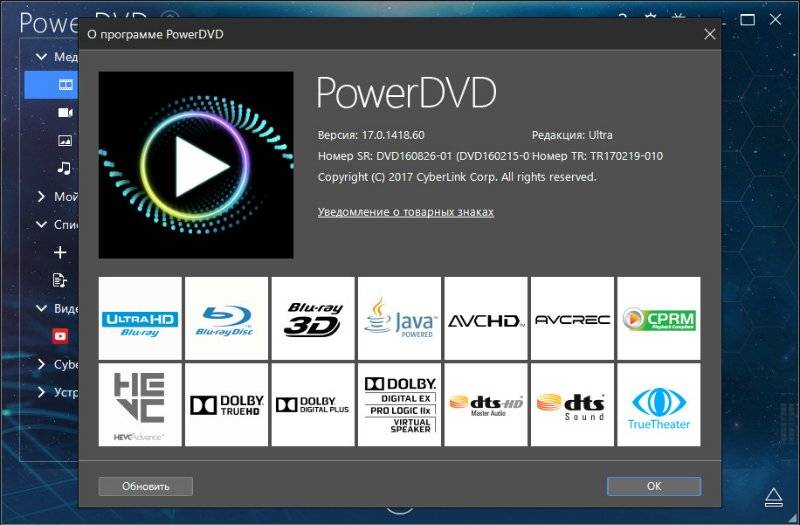800x525 pixels.
Task: Select the movie library film icon in sidebar
Action: click(66, 85)
